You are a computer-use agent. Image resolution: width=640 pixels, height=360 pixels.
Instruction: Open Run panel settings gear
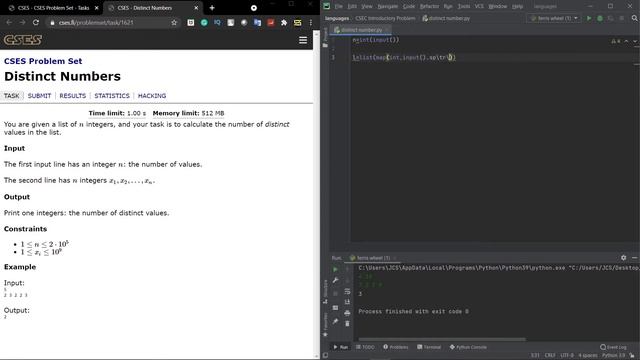pos(623,258)
